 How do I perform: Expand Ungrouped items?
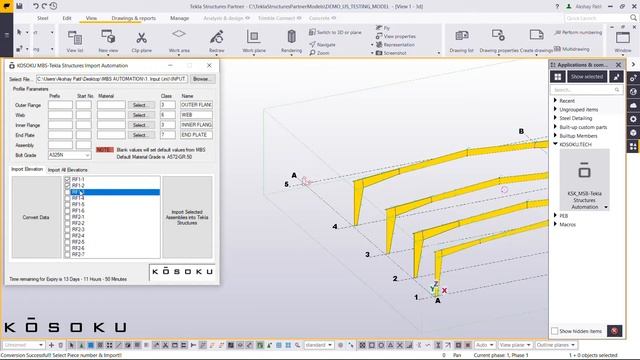pos(555,109)
